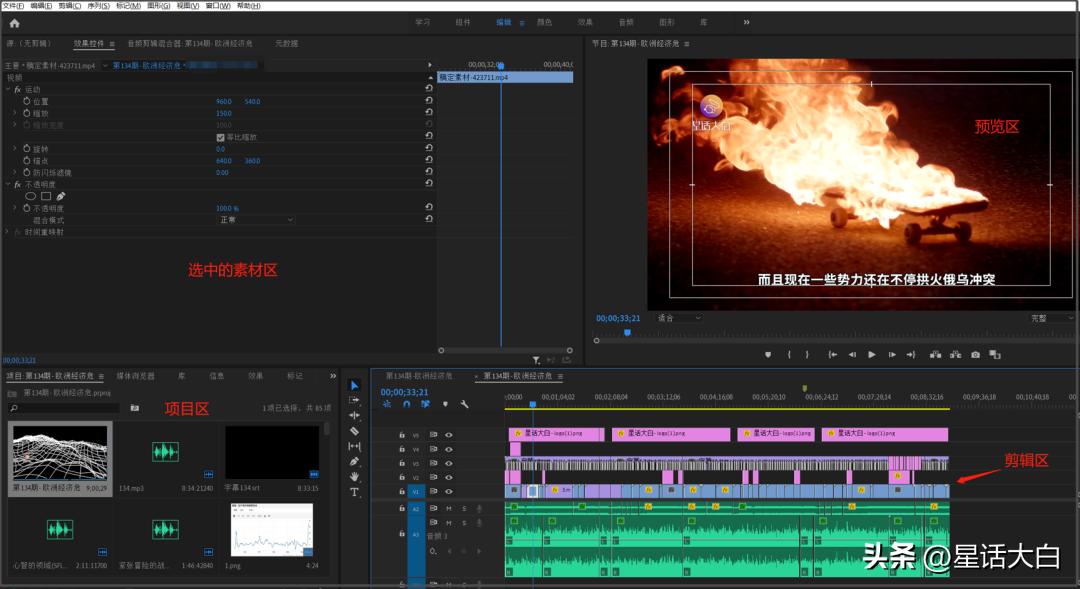
Task: Hide track V1 with its eye icon
Action: 449,491
